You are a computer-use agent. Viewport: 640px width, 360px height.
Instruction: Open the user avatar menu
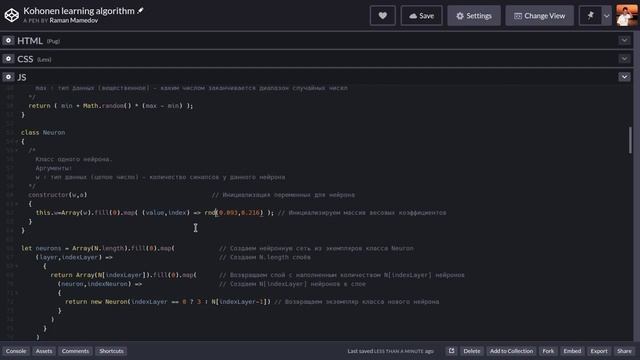coord(627,16)
